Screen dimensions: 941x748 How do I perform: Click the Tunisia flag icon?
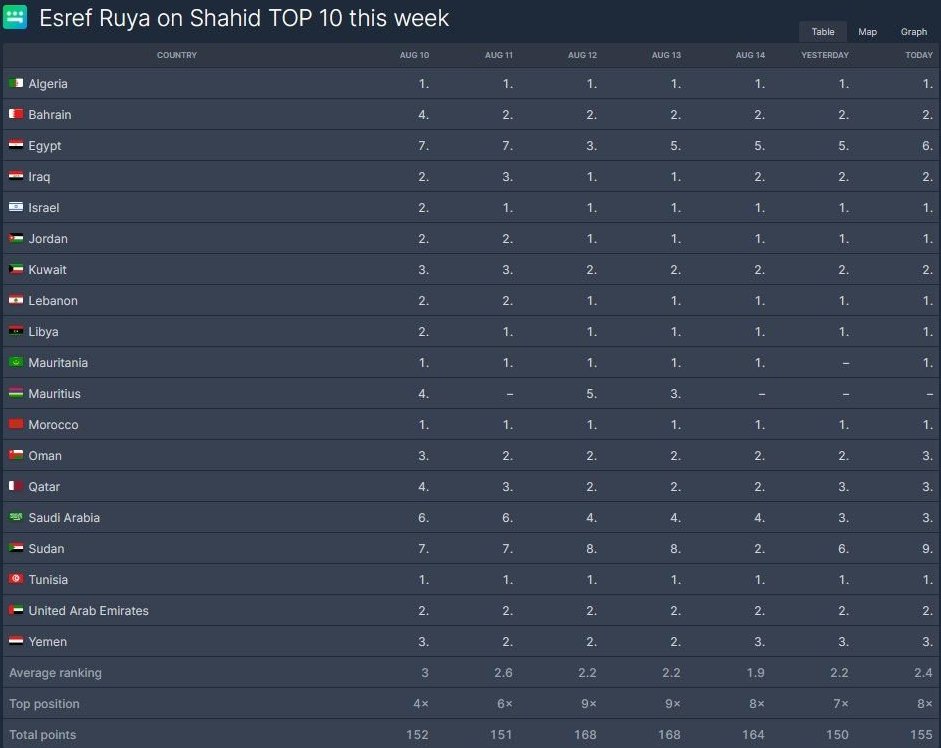coord(16,580)
